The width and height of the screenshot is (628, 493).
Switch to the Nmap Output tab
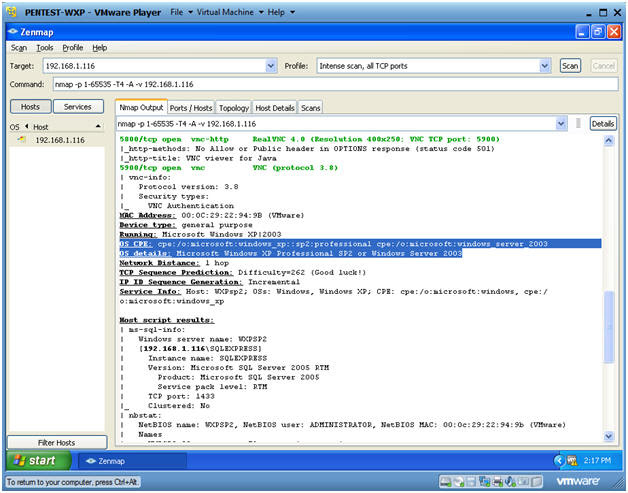141,107
